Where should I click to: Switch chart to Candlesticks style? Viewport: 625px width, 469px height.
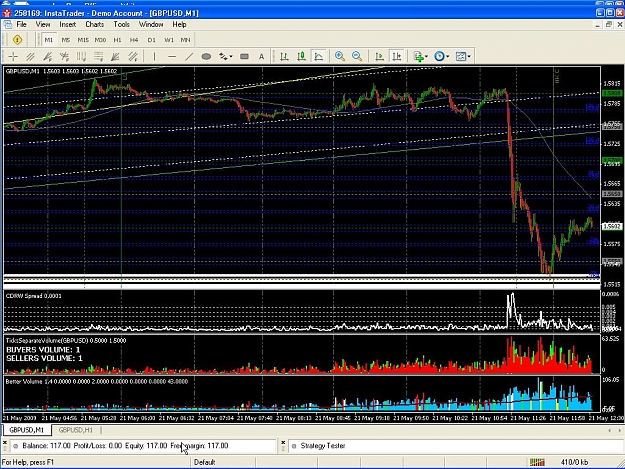pyautogui.click(x=301, y=57)
